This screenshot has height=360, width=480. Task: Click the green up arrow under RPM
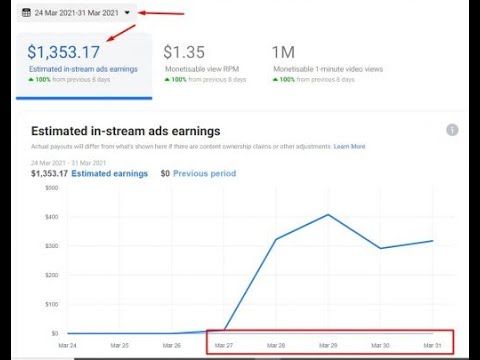click(167, 79)
